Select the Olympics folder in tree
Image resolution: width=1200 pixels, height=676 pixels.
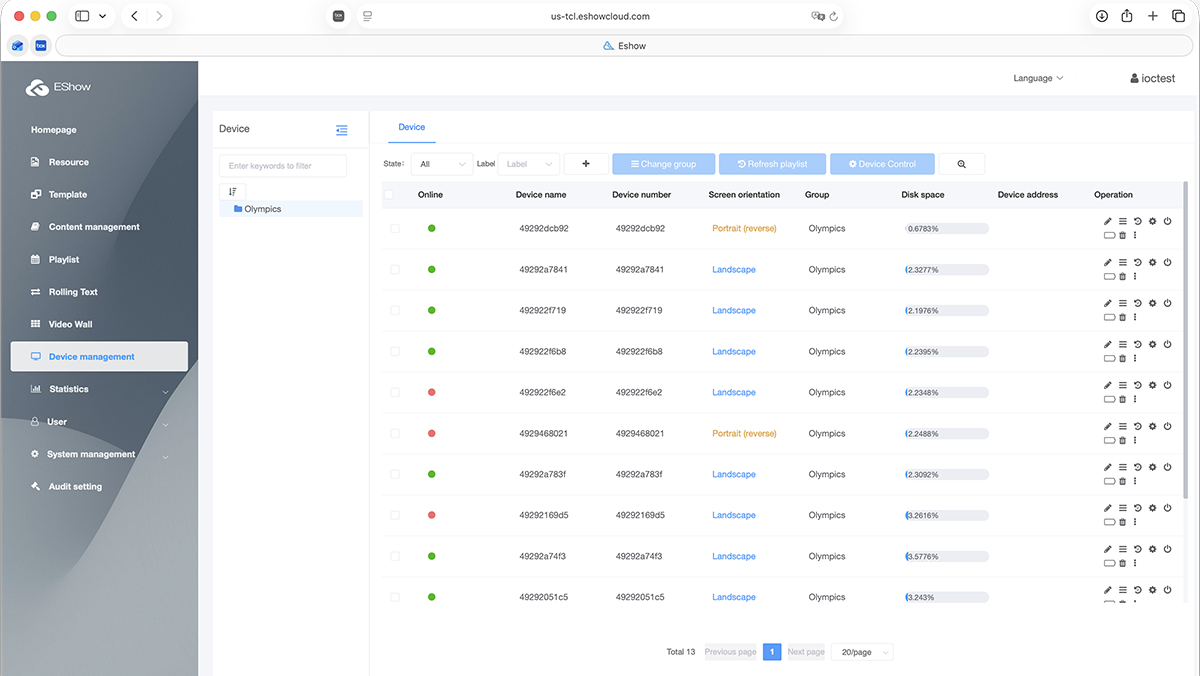pyautogui.click(x=291, y=209)
